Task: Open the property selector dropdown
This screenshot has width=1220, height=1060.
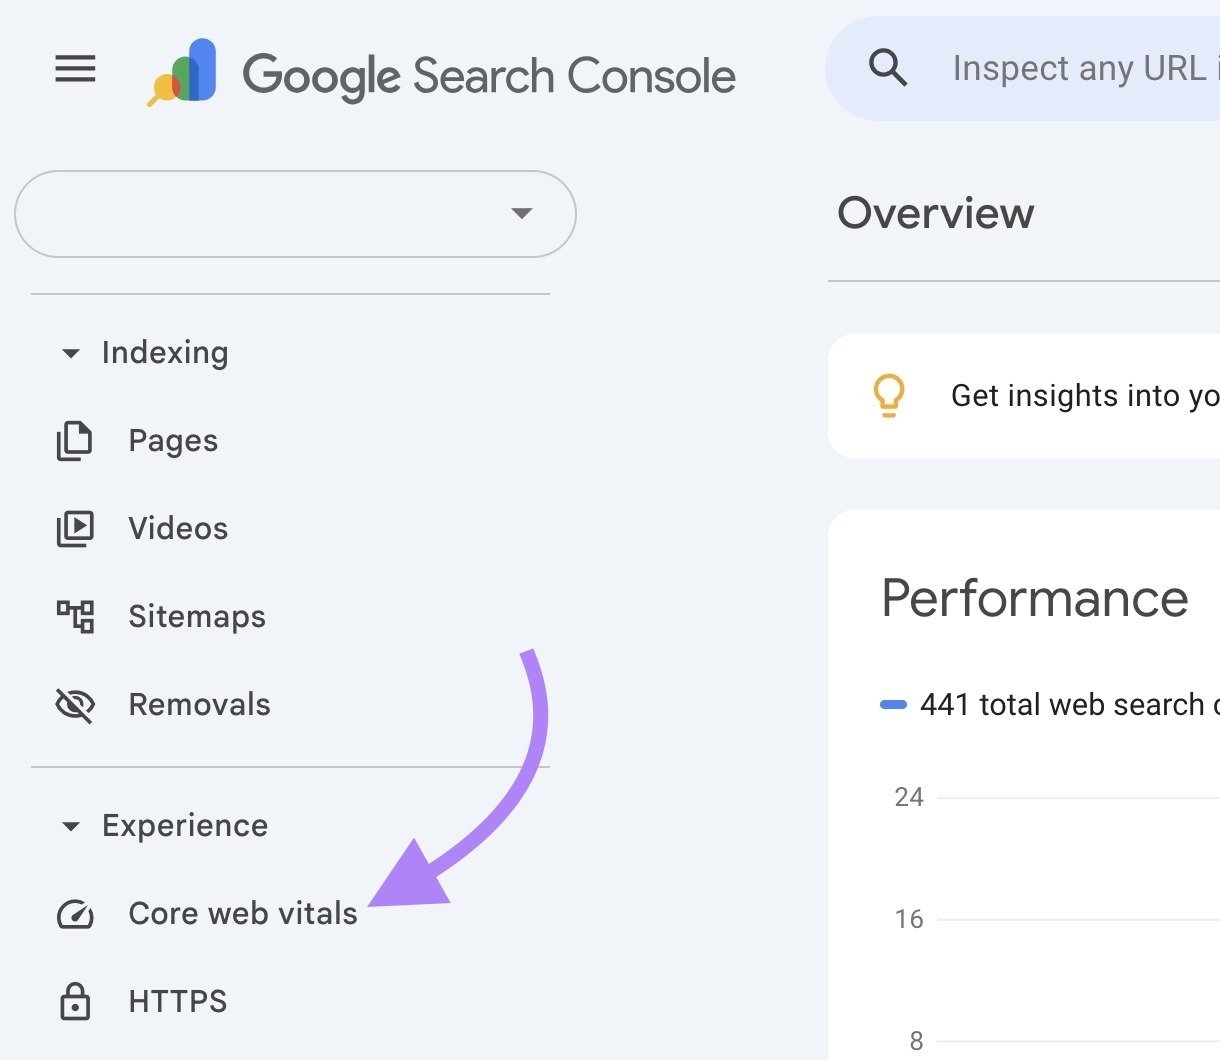Action: [295, 214]
